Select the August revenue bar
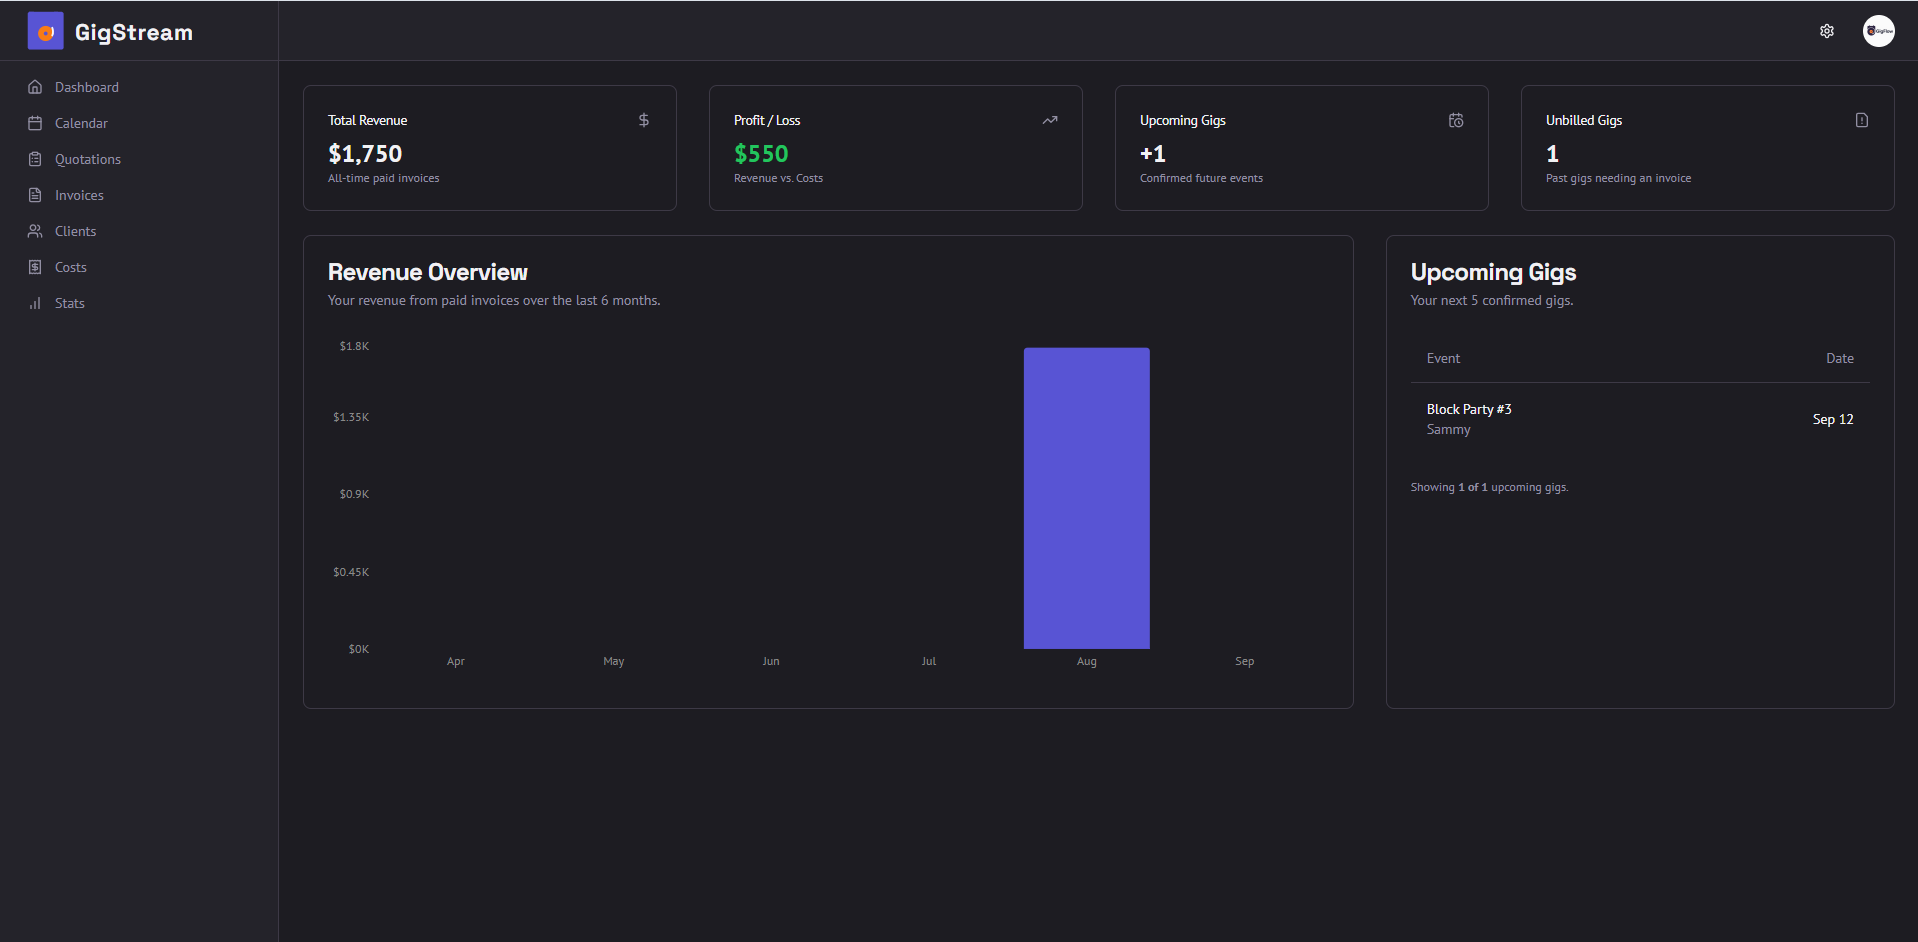 click(x=1086, y=497)
